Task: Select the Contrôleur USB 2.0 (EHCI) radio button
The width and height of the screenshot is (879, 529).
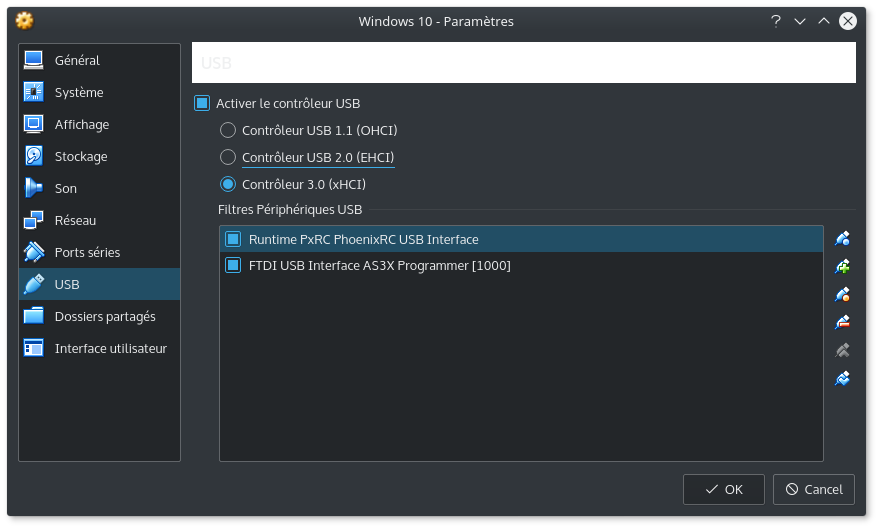Action: tap(228, 157)
